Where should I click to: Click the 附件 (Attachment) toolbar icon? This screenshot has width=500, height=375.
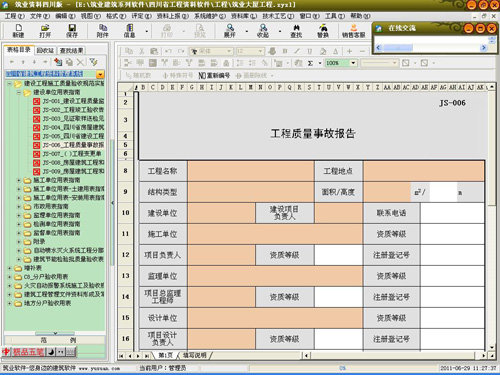click(x=103, y=31)
